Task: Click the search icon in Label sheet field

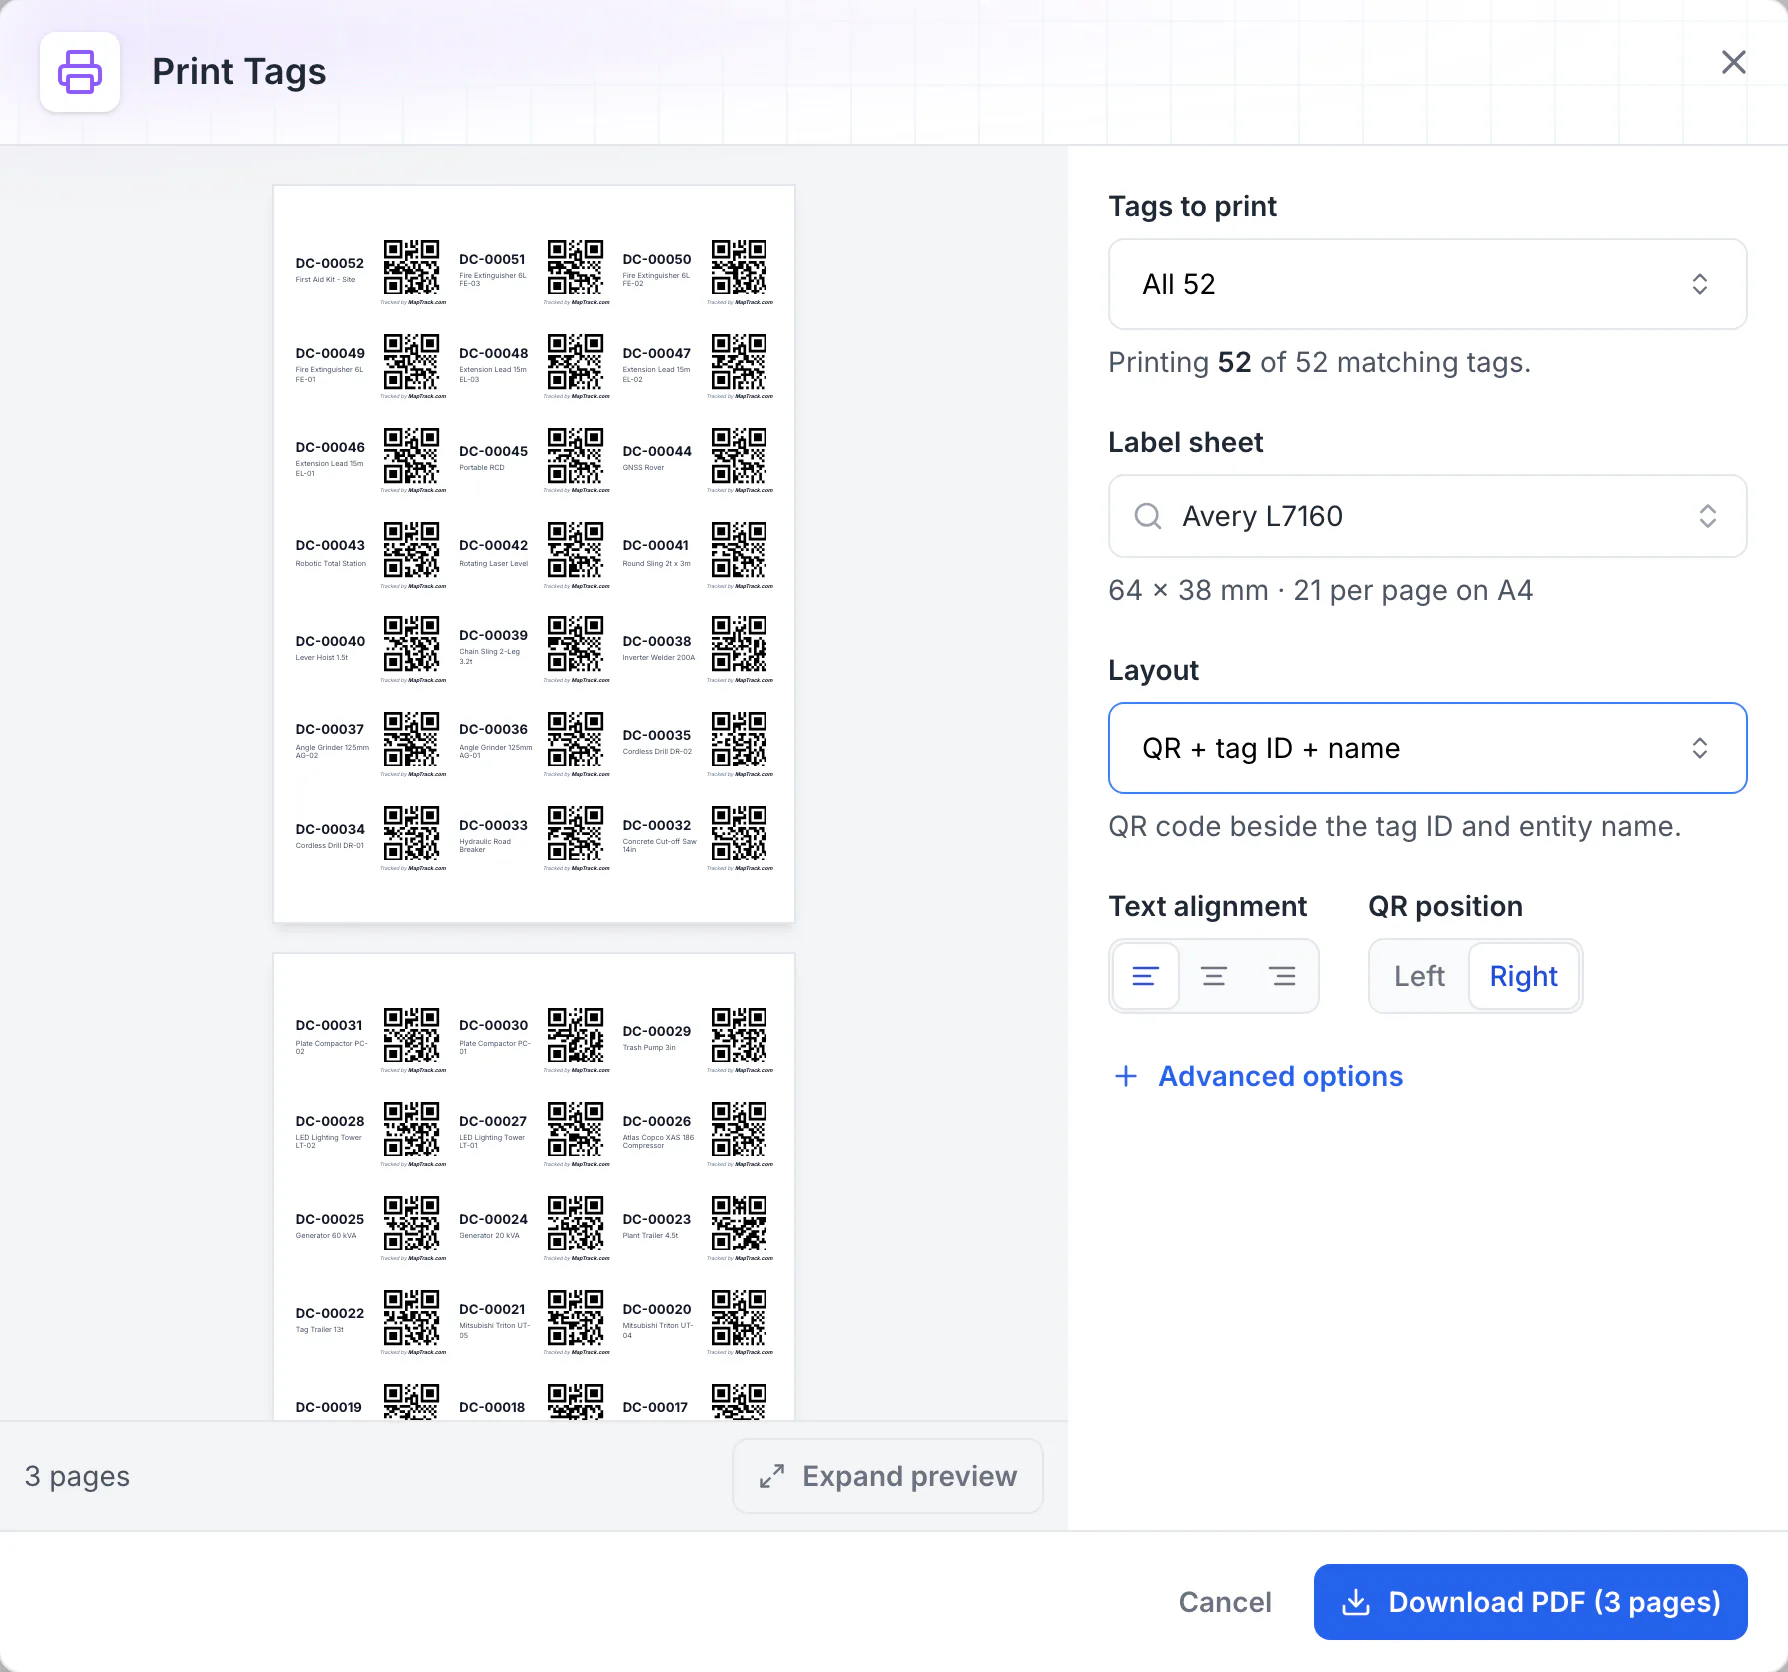Action: coord(1148,516)
